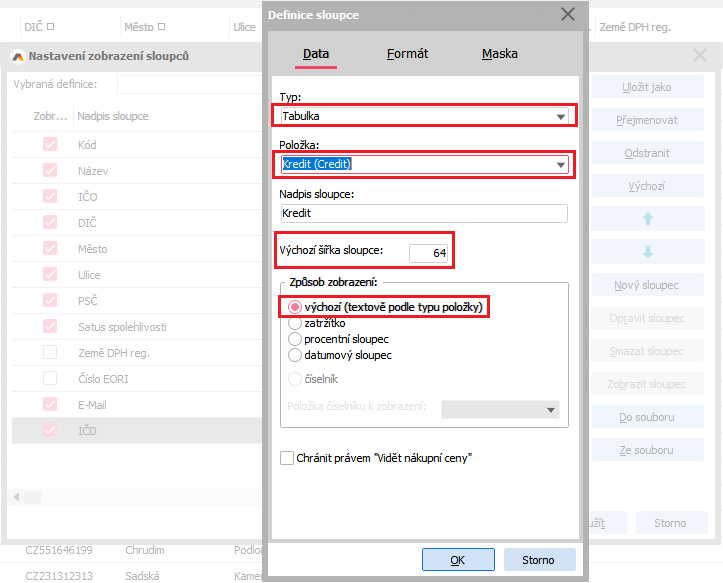Image resolution: width=723 pixels, height=583 pixels.
Task: Confirm with the OK button
Action: [458, 559]
